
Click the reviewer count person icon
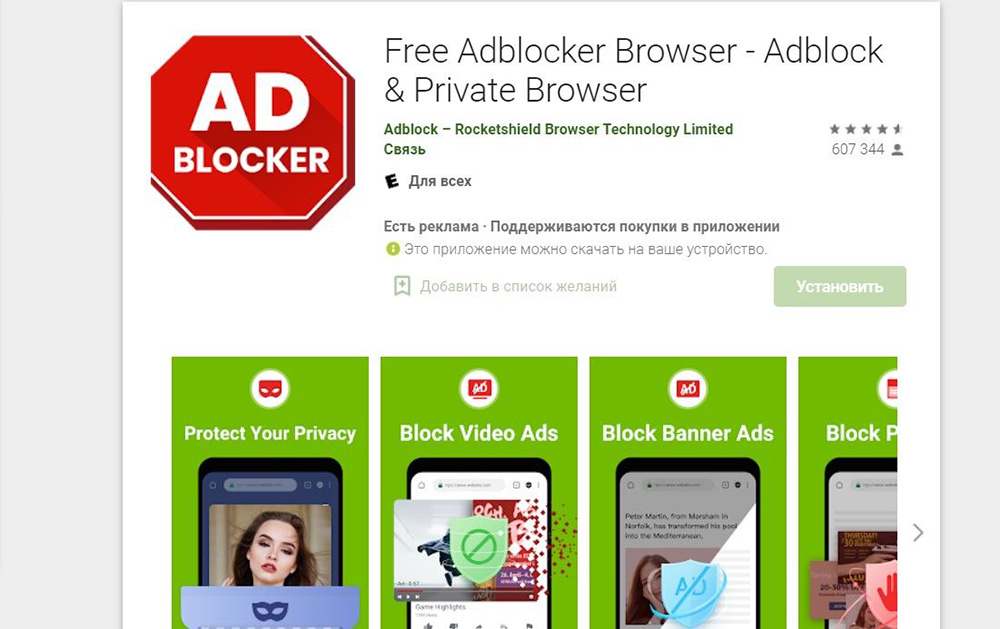pos(897,150)
